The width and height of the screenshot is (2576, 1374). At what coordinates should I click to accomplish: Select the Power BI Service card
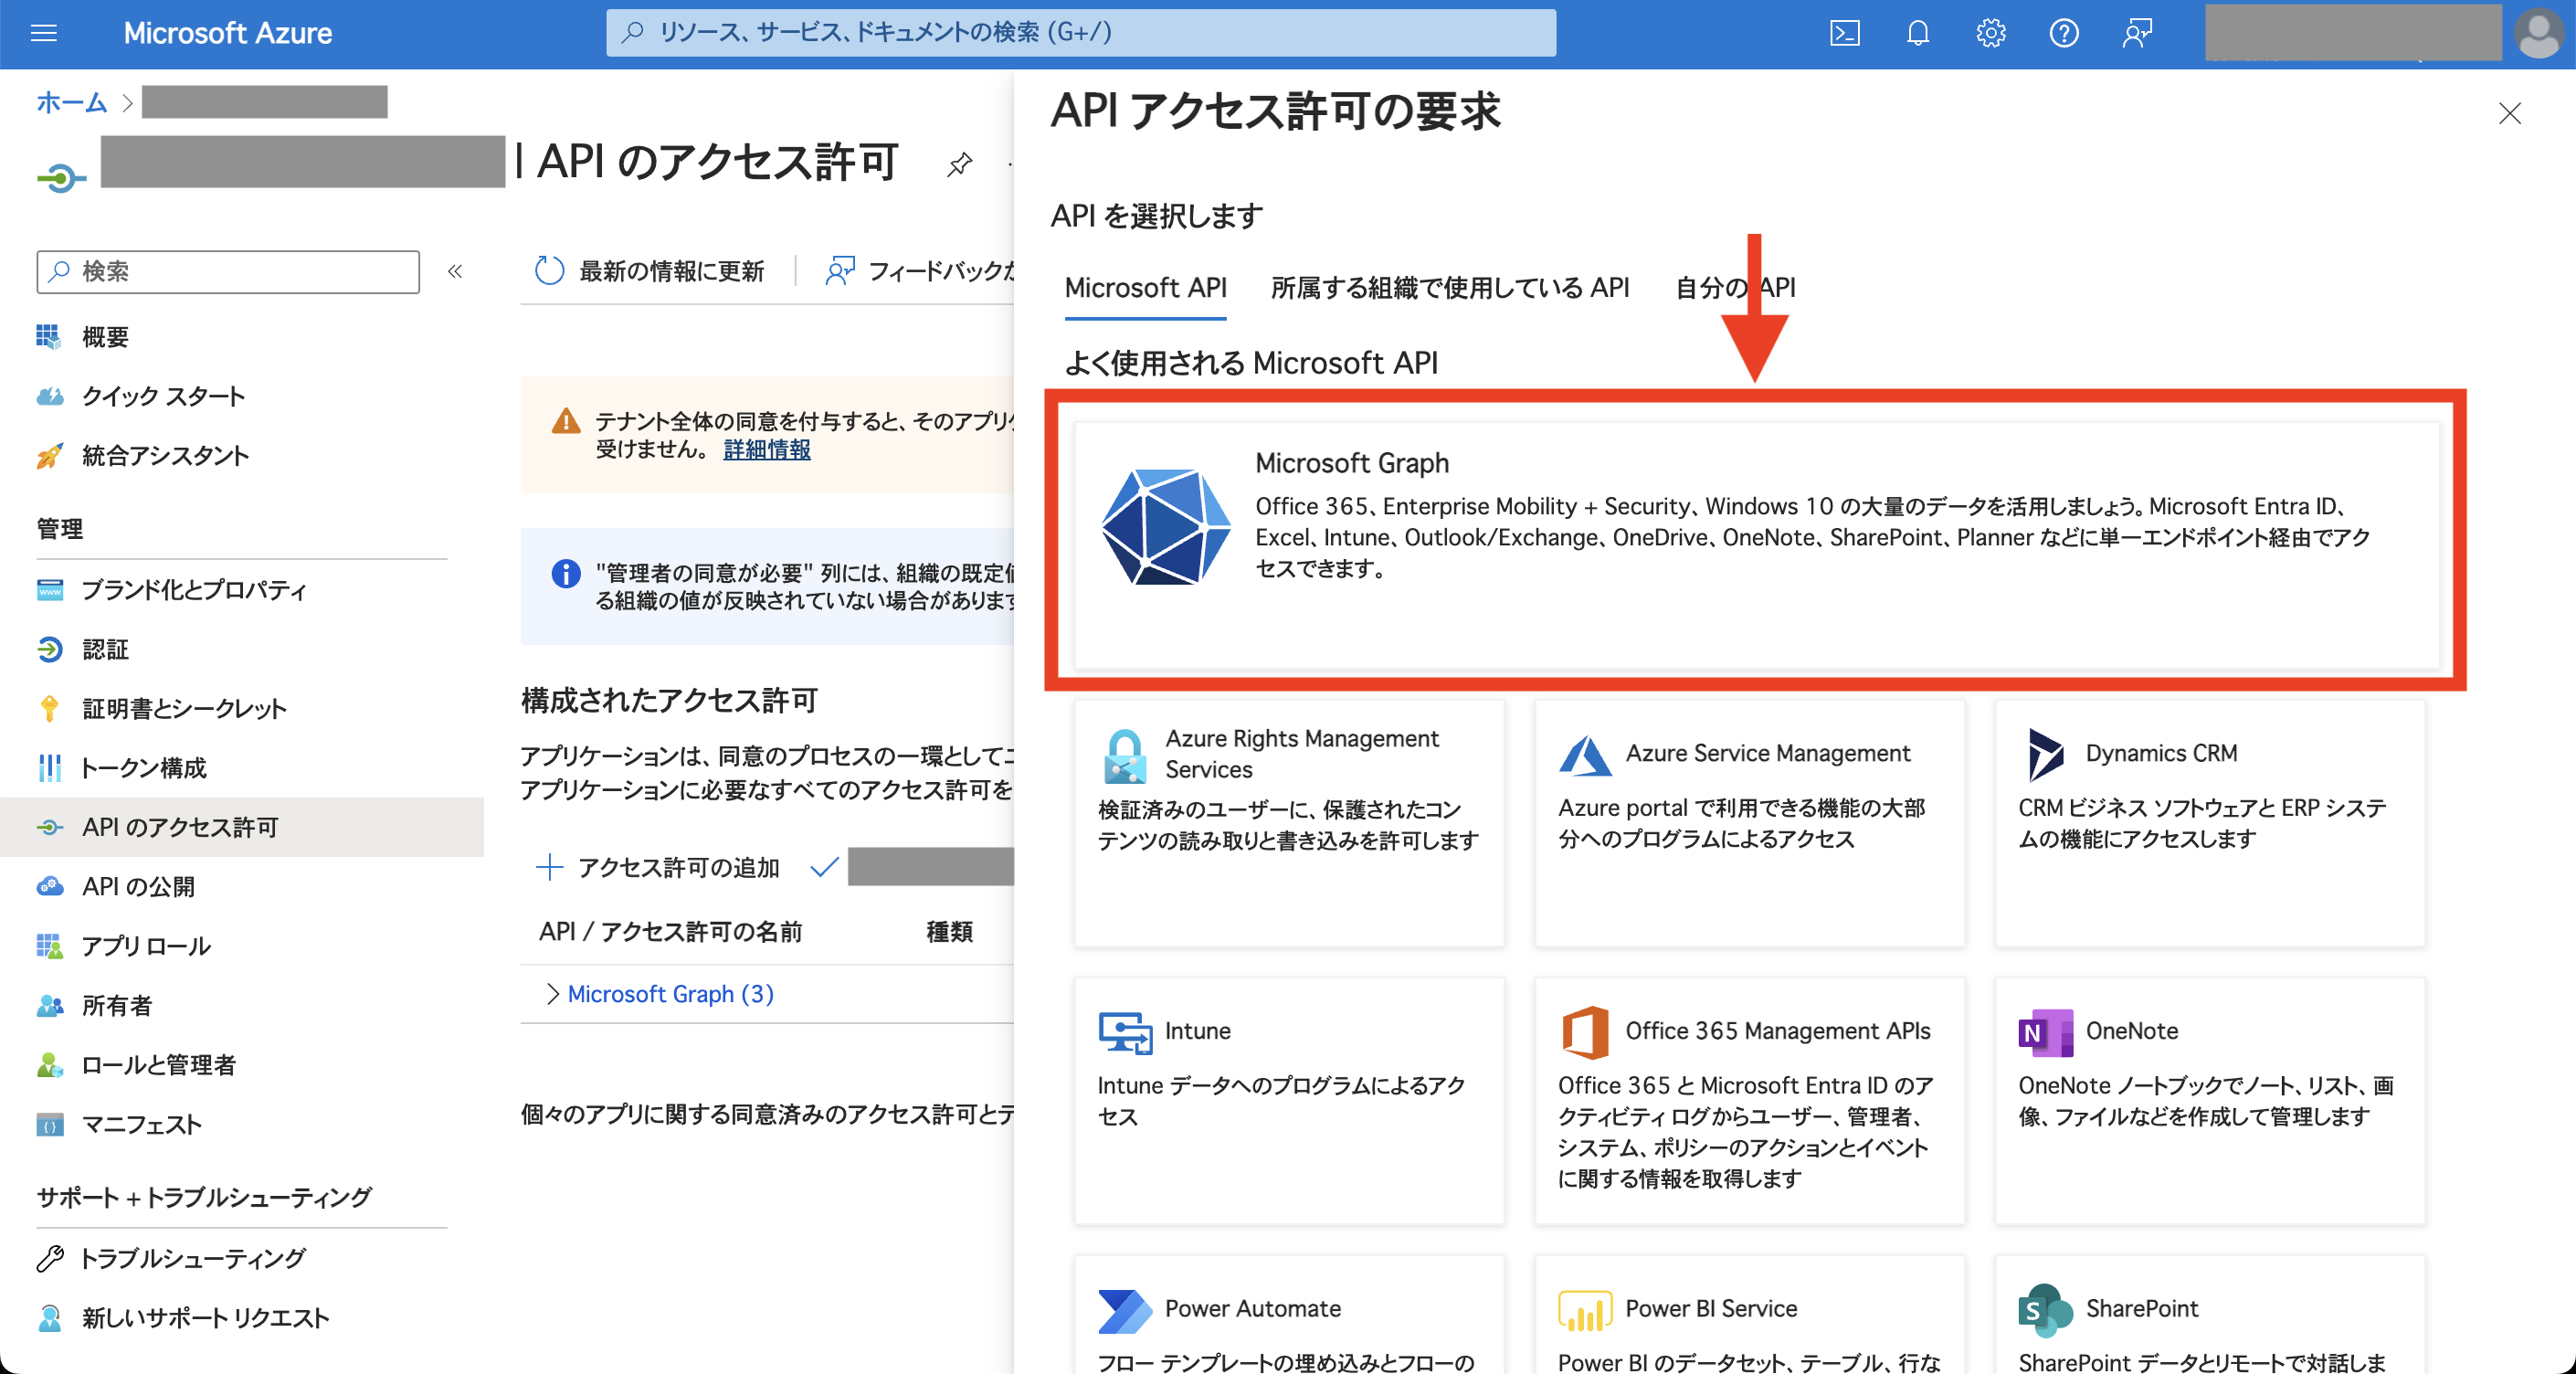pyautogui.click(x=1750, y=1315)
